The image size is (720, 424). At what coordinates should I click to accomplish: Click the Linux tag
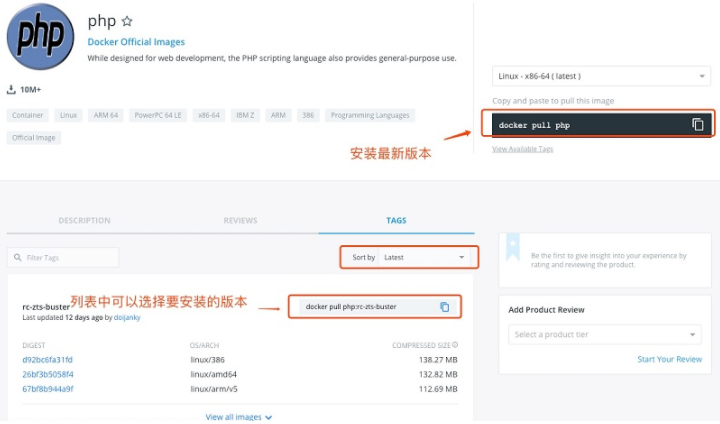point(68,115)
